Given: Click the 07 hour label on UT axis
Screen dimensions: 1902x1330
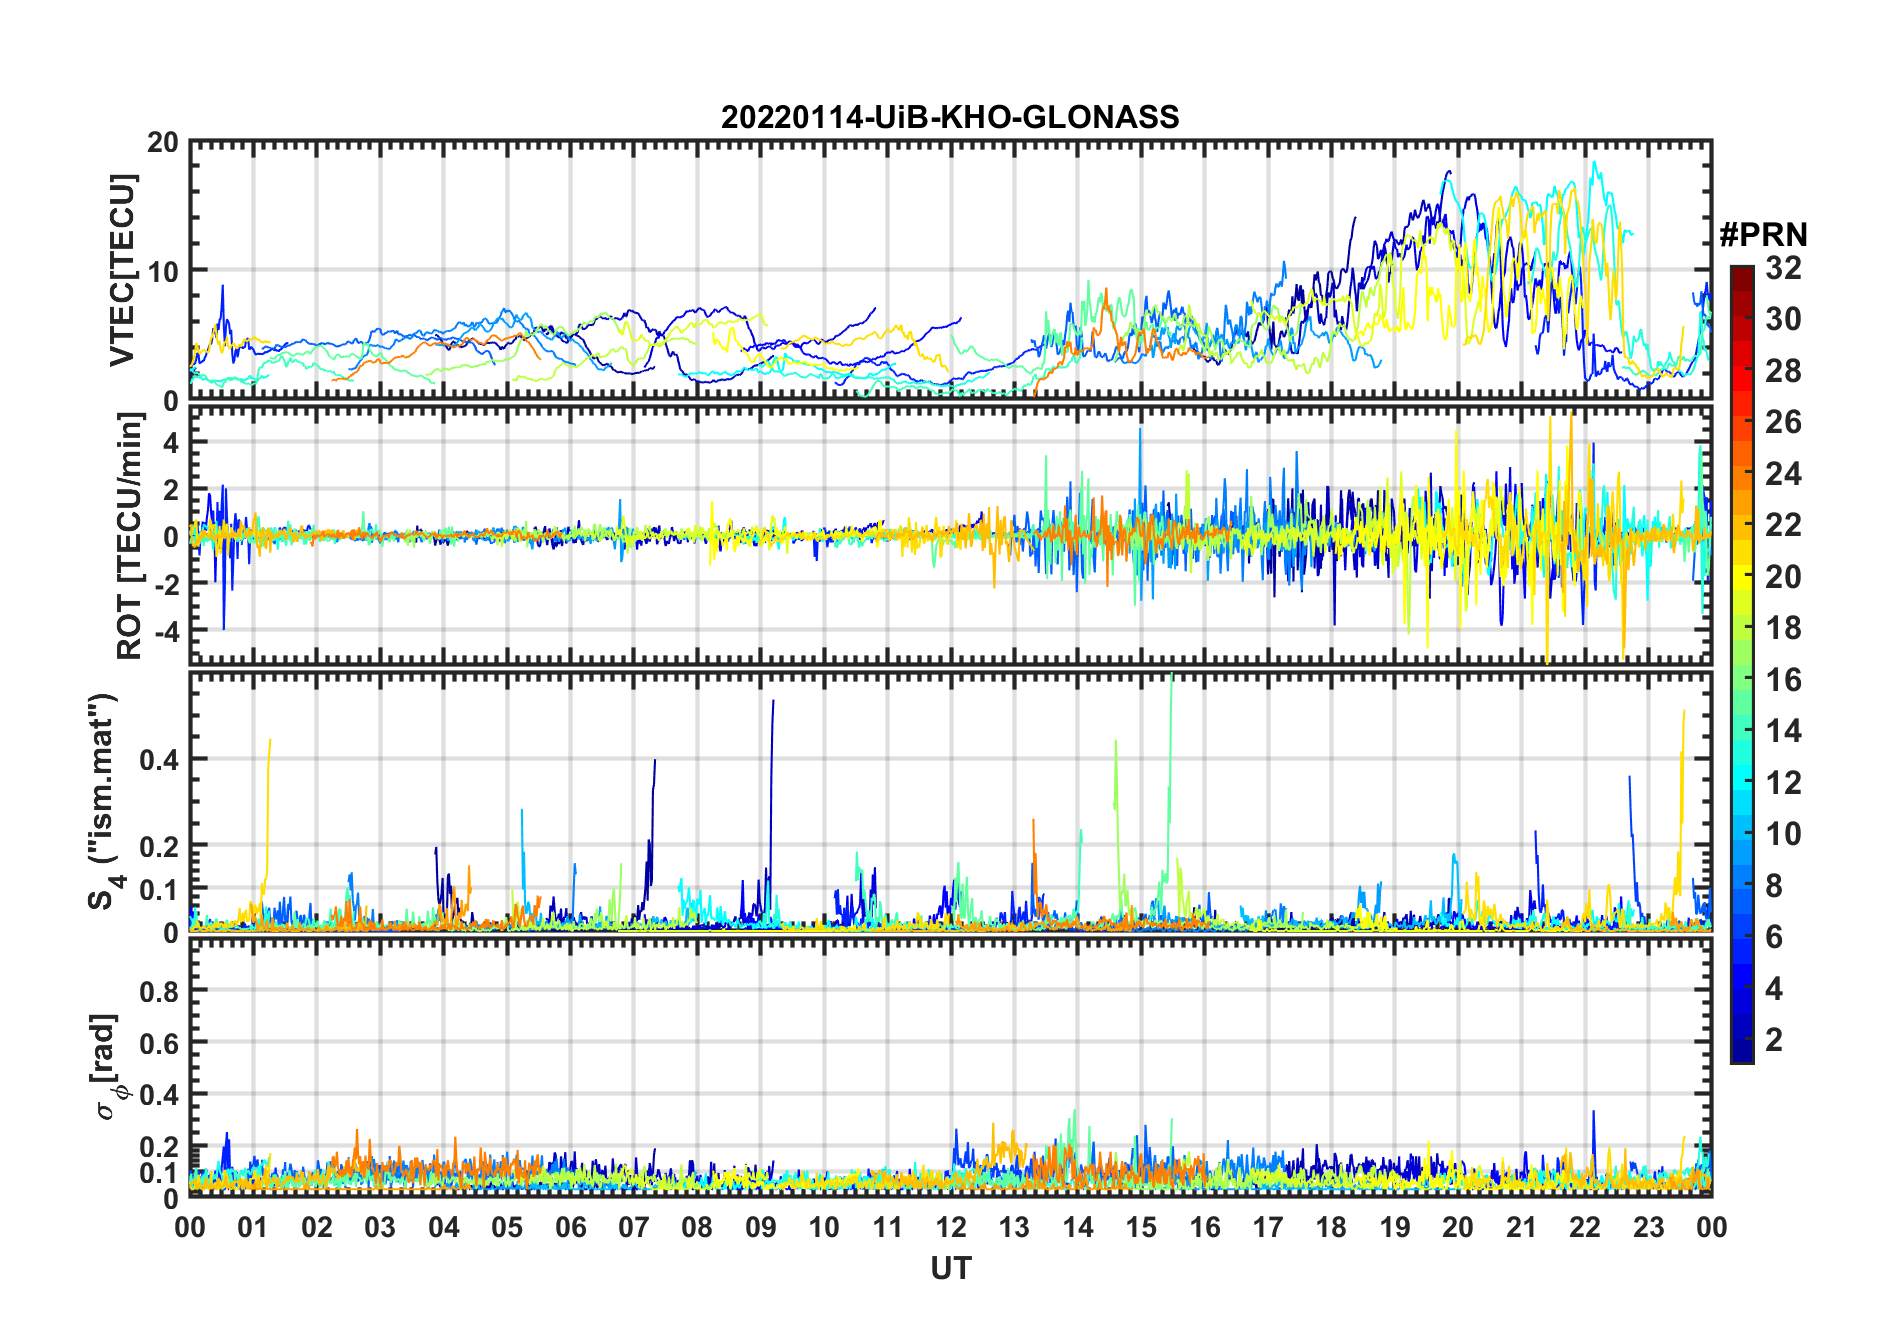Looking at the screenshot, I should tap(634, 1227).
